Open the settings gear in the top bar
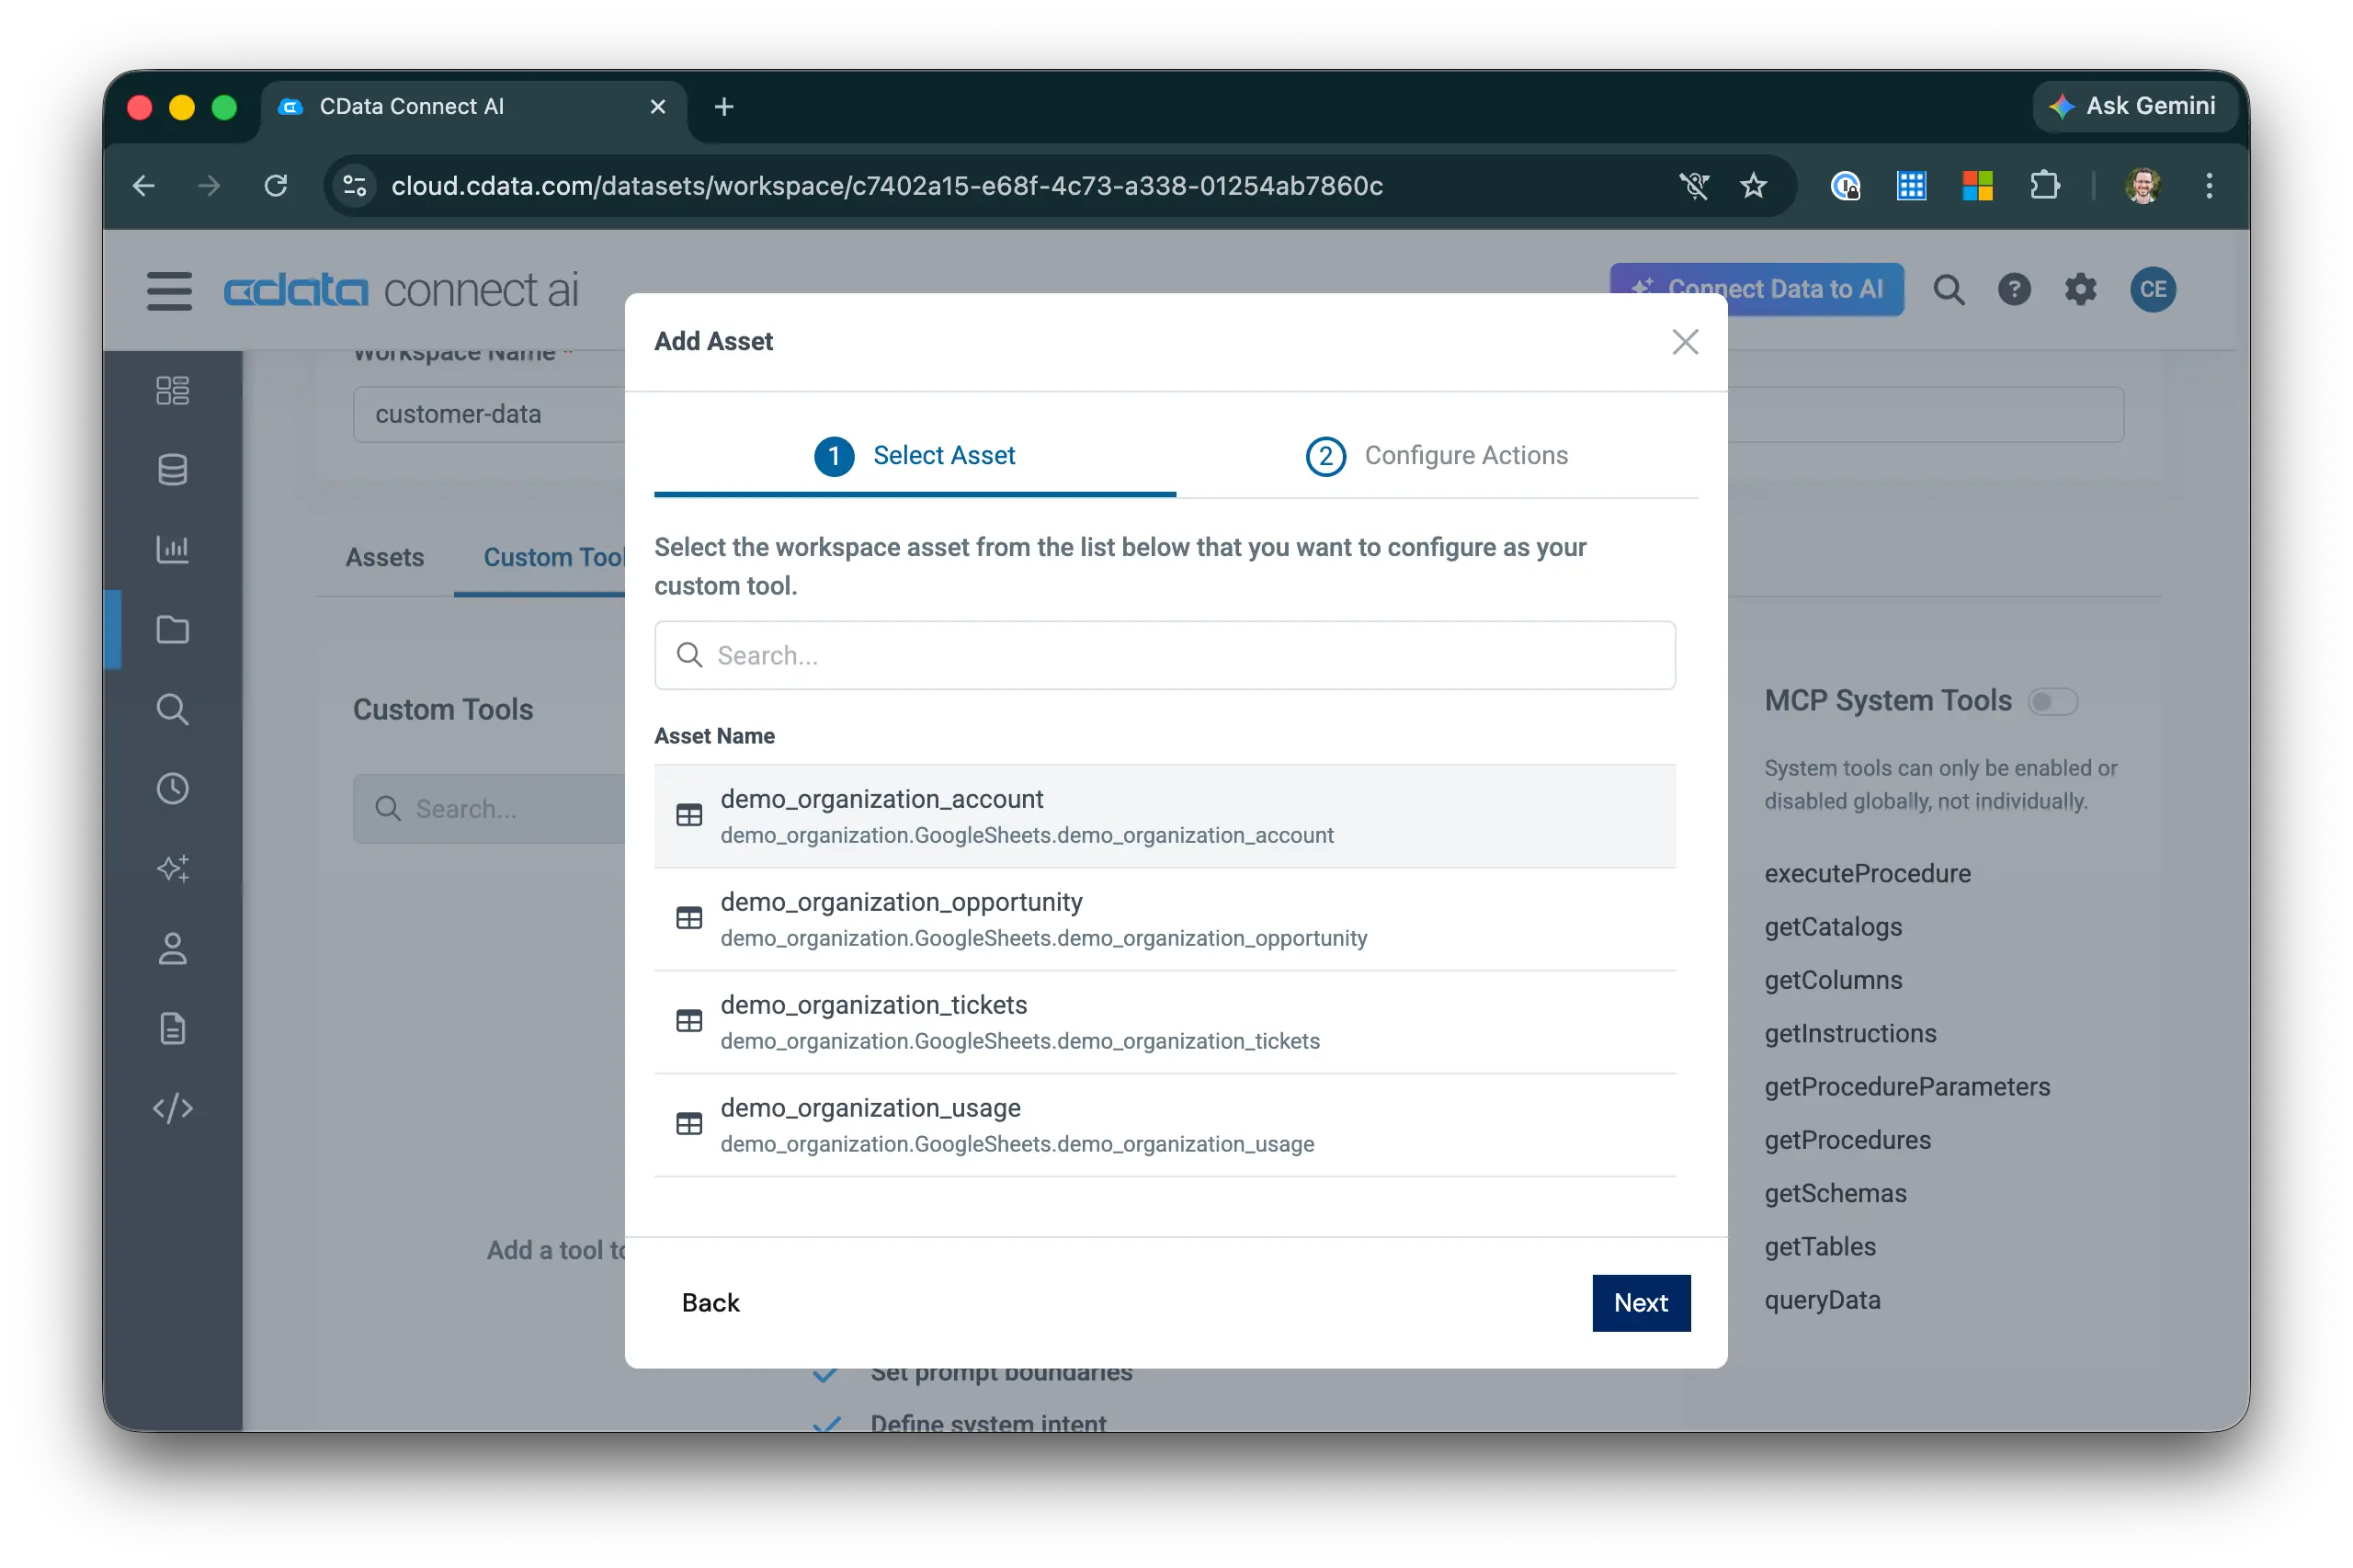Screen dimensions: 2353x1568 coord(2081,290)
